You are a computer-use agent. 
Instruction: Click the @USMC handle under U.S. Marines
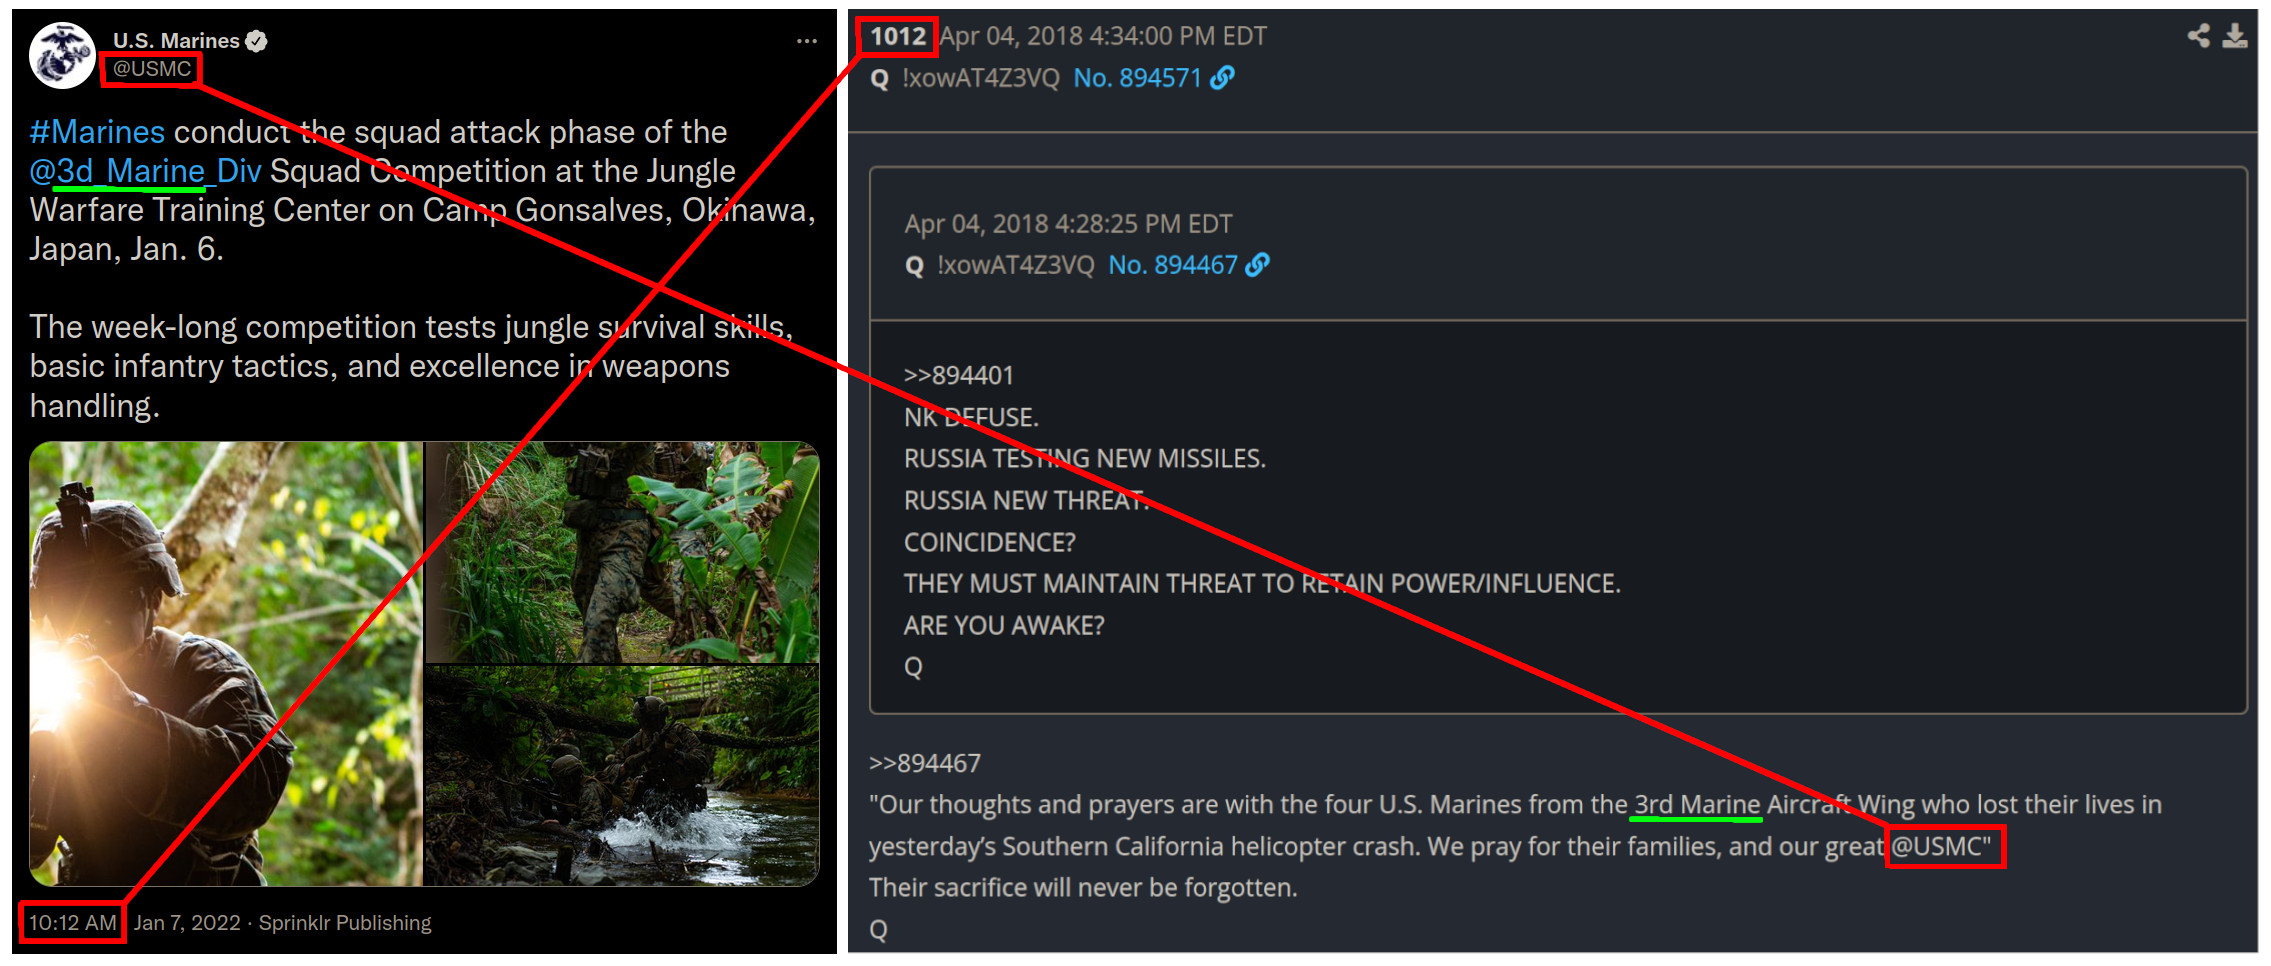pyautogui.click(x=152, y=69)
